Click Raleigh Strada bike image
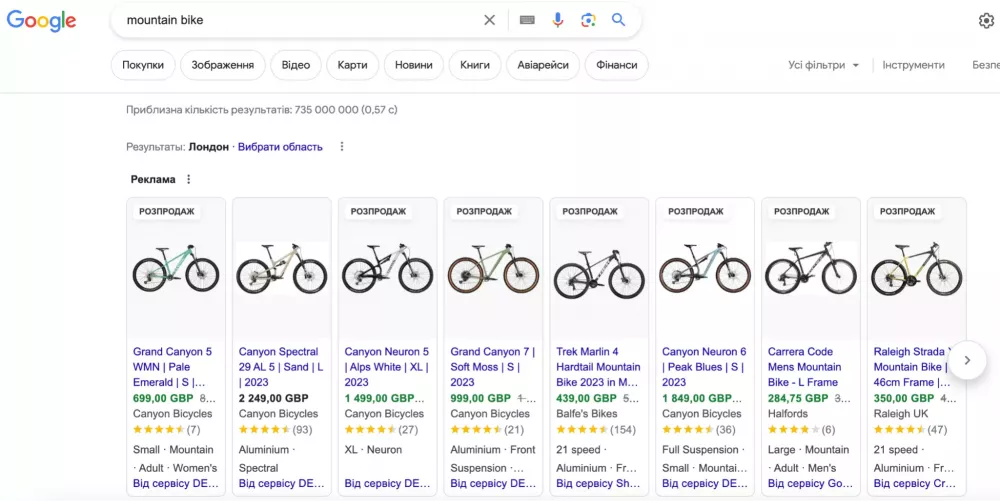Screen dimensions: 1000x501 (x=917, y=268)
